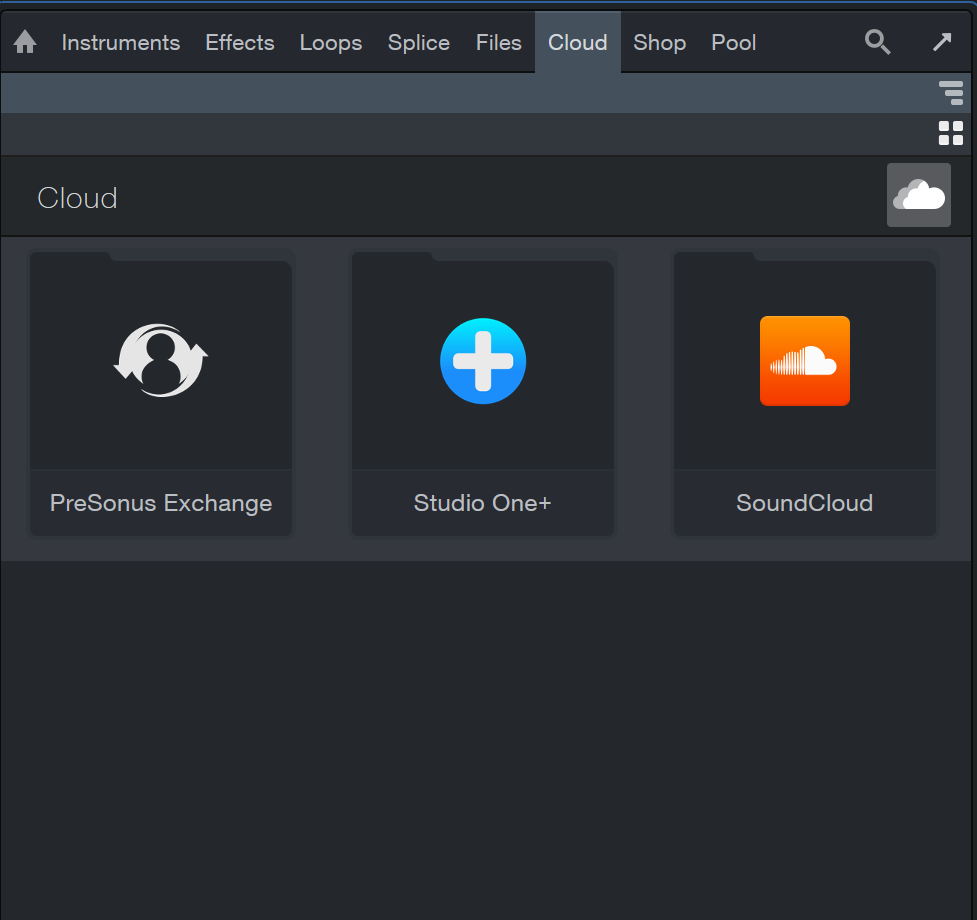The image size is (977, 920).
Task: Switch to the Files tab
Action: tap(498, 42)
